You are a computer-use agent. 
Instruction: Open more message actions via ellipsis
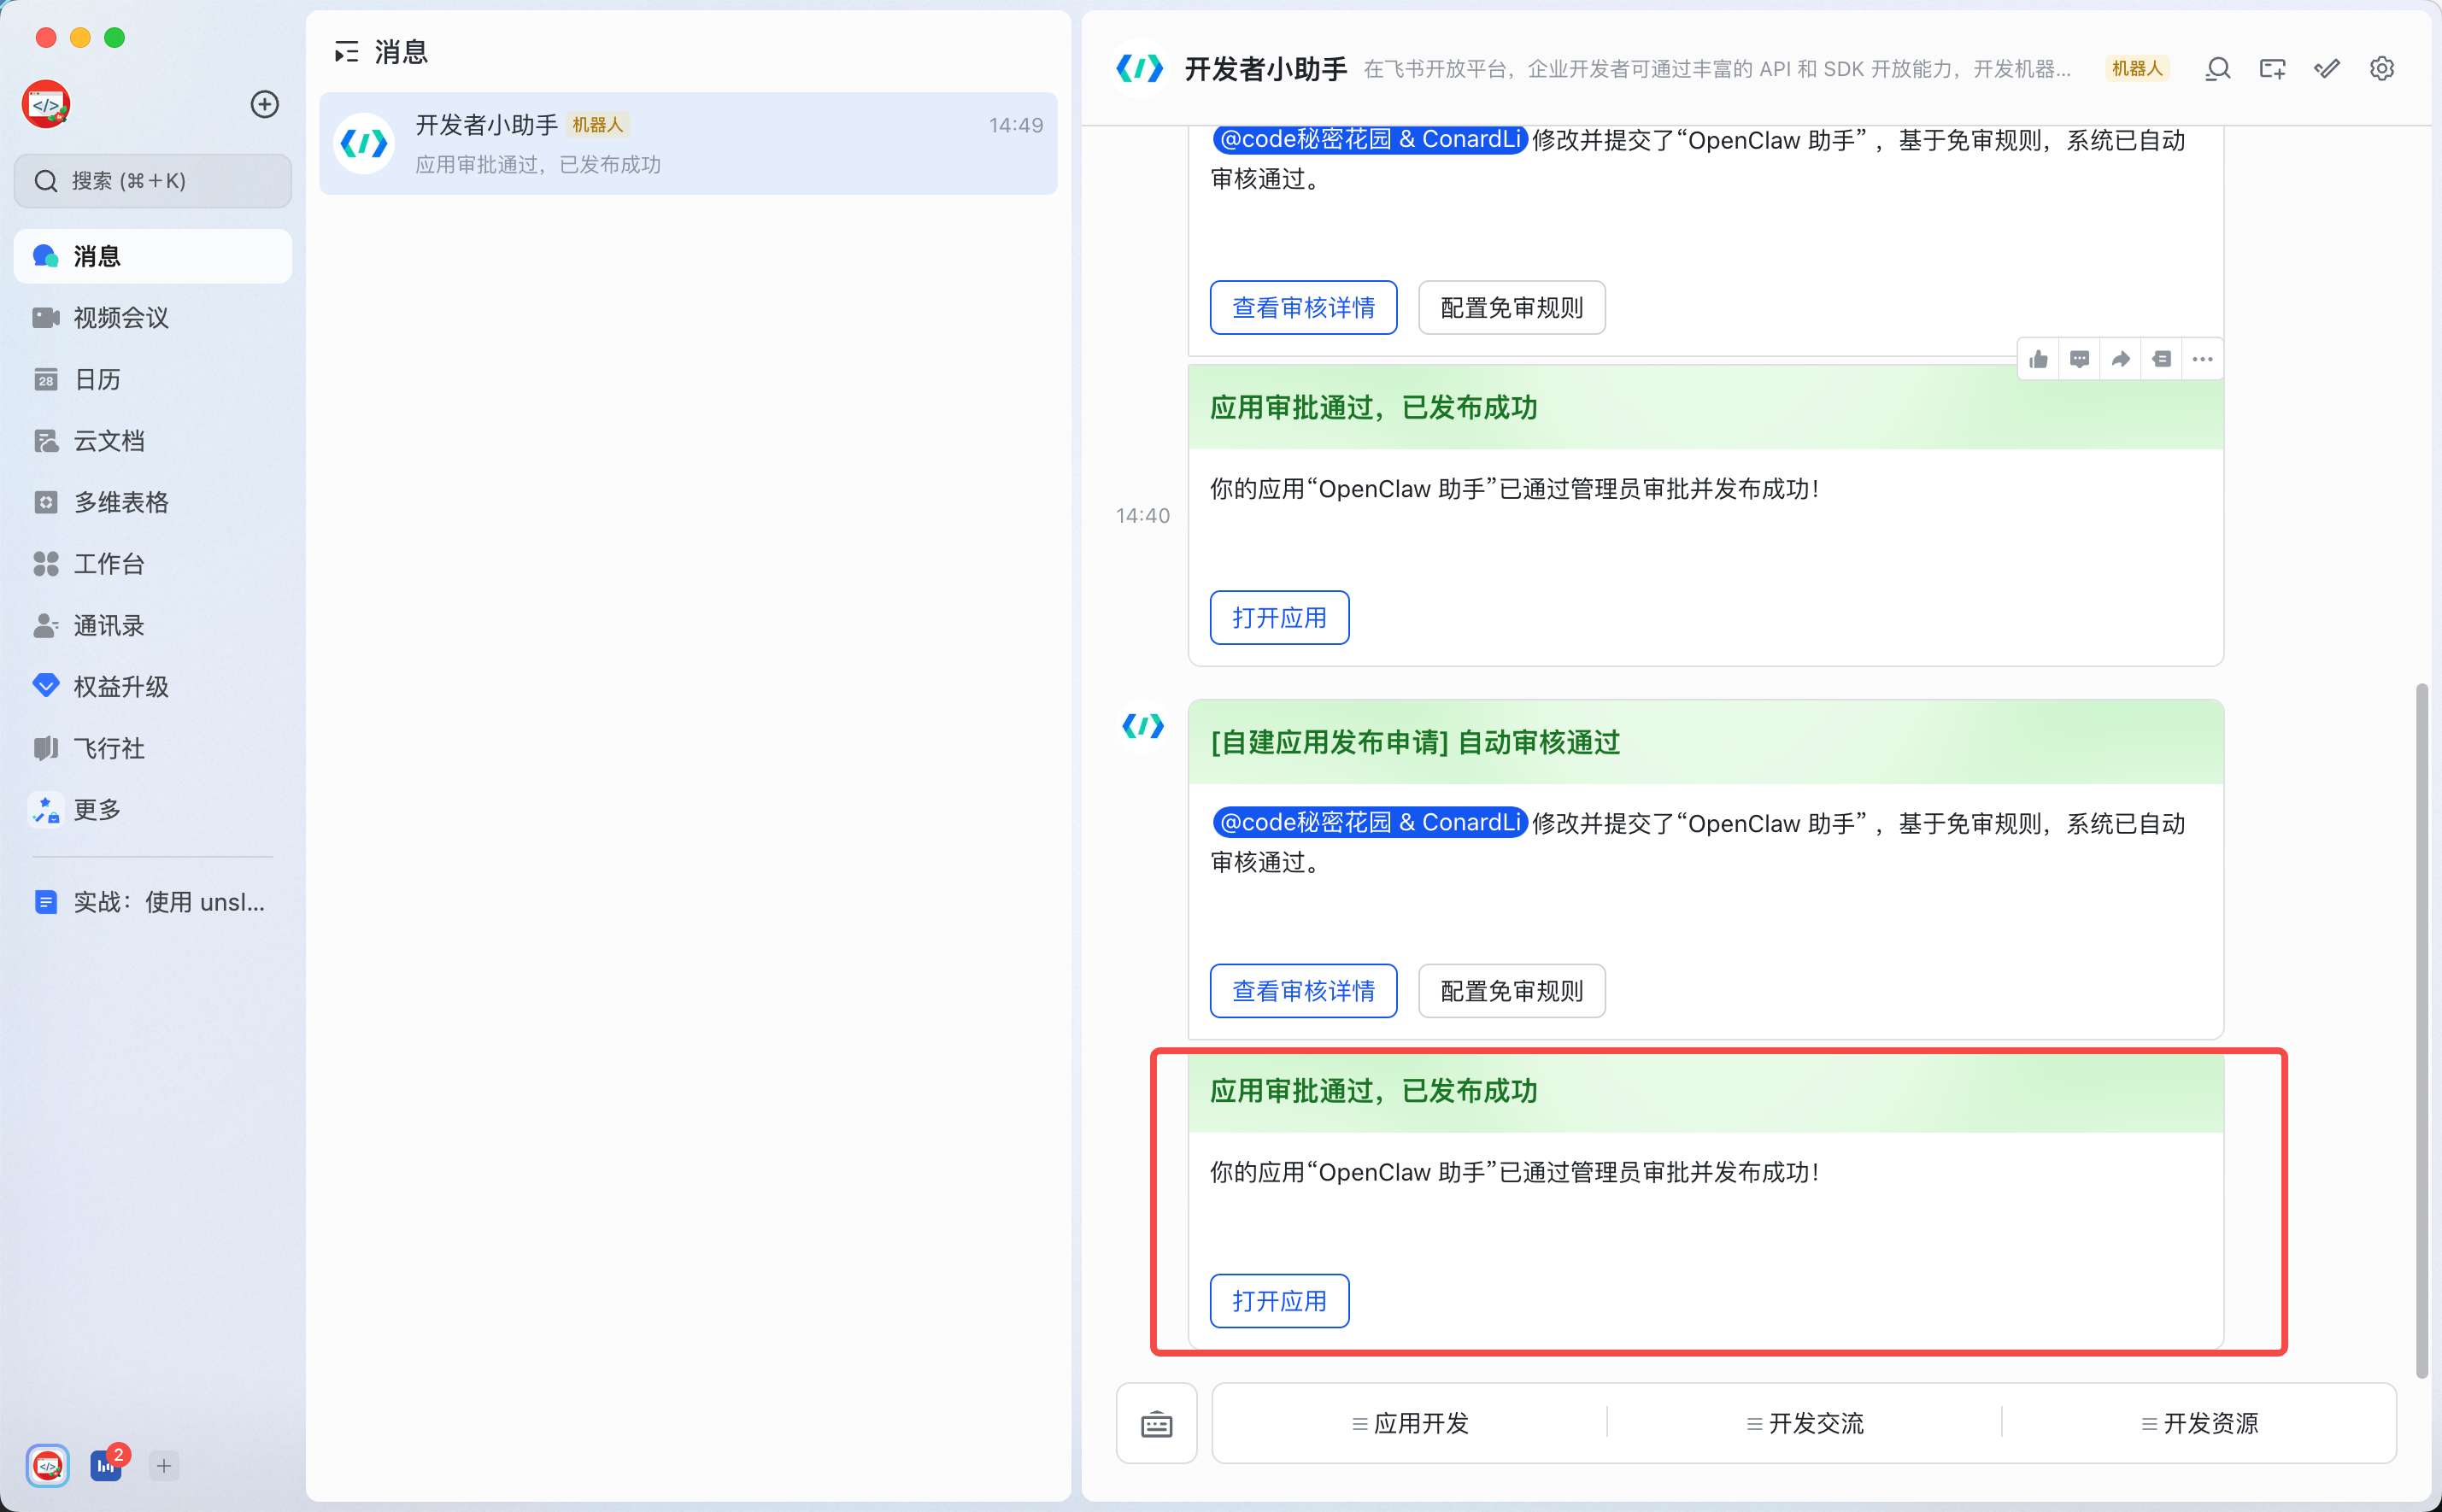2201,358
